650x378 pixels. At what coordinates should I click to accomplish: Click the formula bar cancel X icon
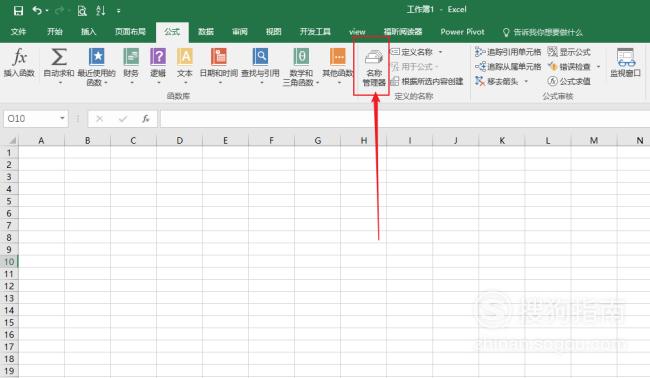click(x=99, y=119)
